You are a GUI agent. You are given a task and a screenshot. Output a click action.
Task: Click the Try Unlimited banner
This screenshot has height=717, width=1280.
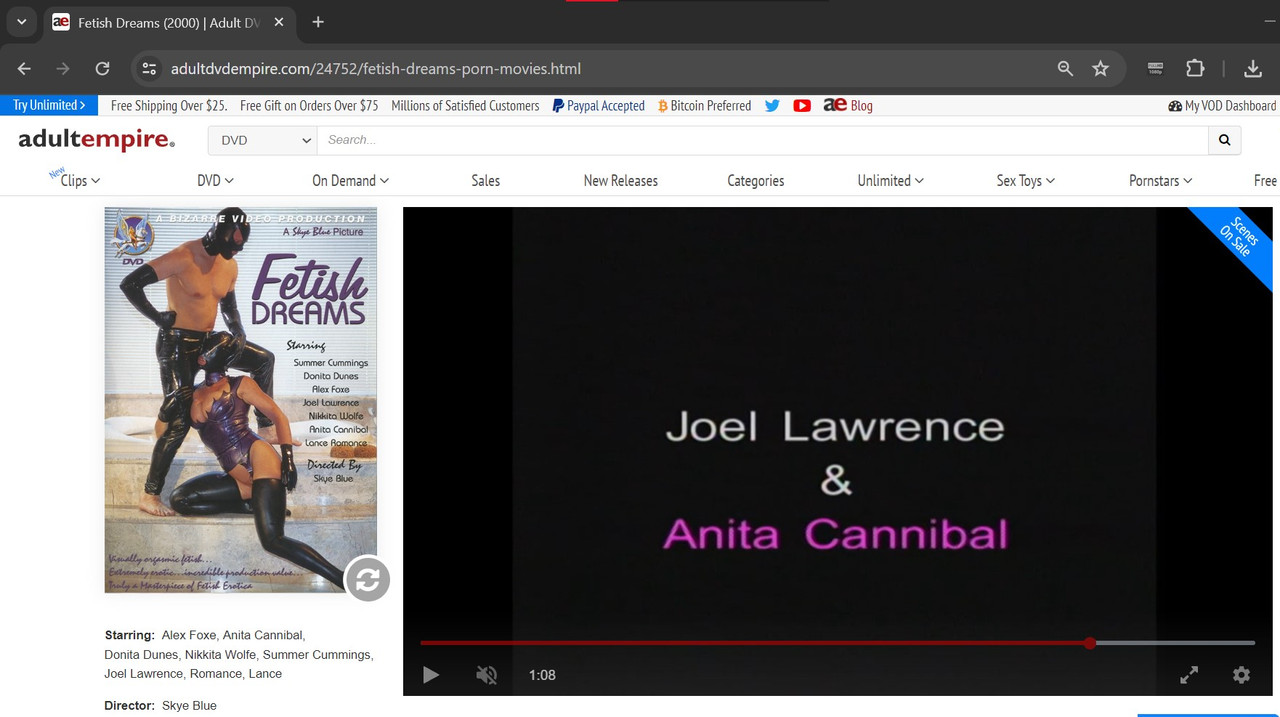(x=49, y=105)
